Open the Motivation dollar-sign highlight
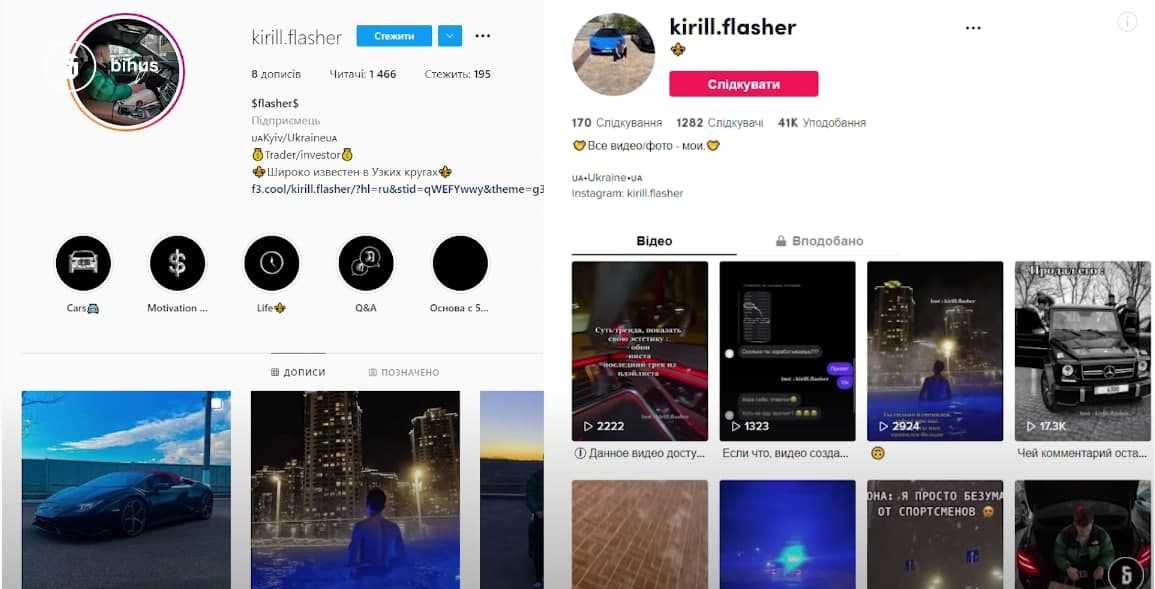1155x589 pixels. 178,264
